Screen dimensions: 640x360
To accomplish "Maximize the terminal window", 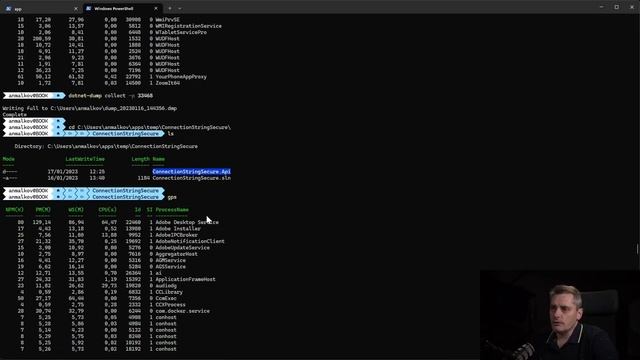I will 617,7.
